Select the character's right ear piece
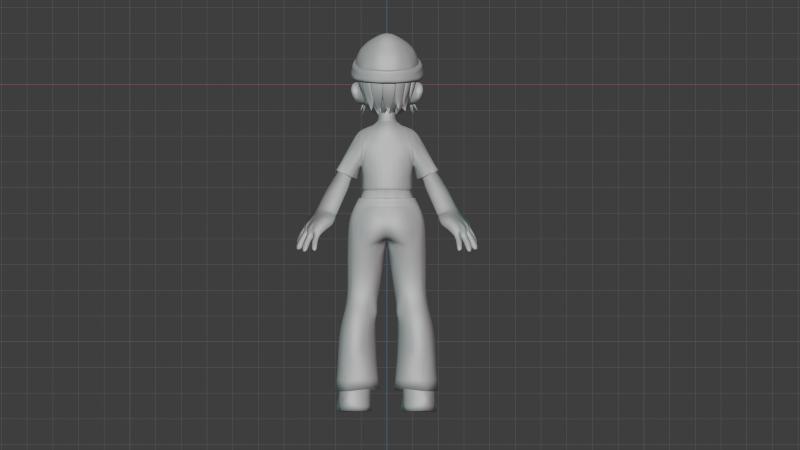The height and width of the screenshot is (450, 800). click(x=418, y=92)
